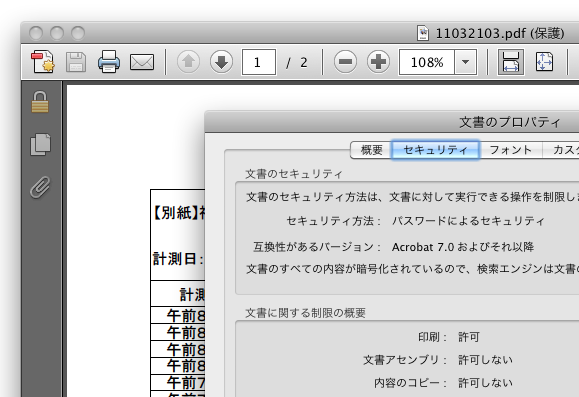579x397 pixels.
Task: Zoom out using the minus button
Action: tap(345, 62)
